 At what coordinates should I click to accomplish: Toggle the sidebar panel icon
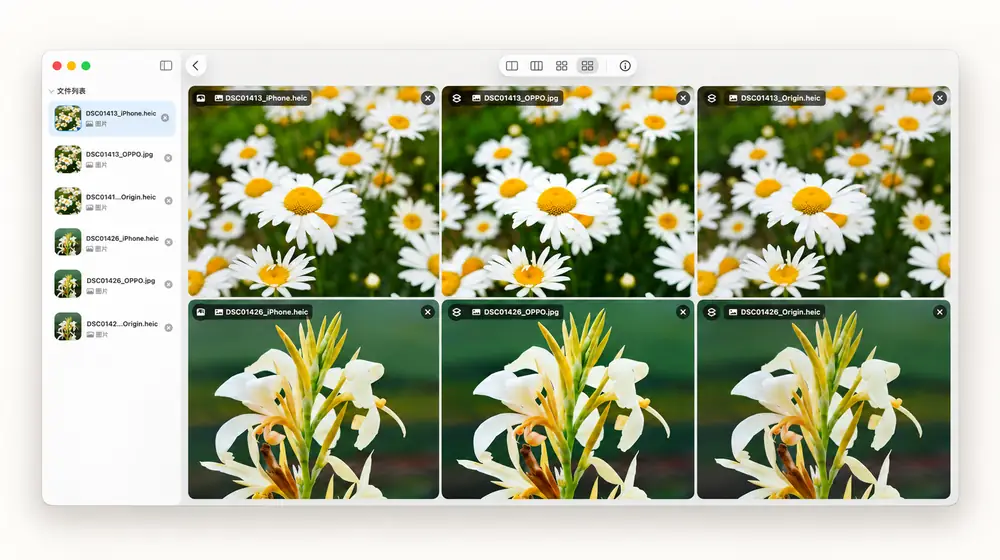pos(166,66)
